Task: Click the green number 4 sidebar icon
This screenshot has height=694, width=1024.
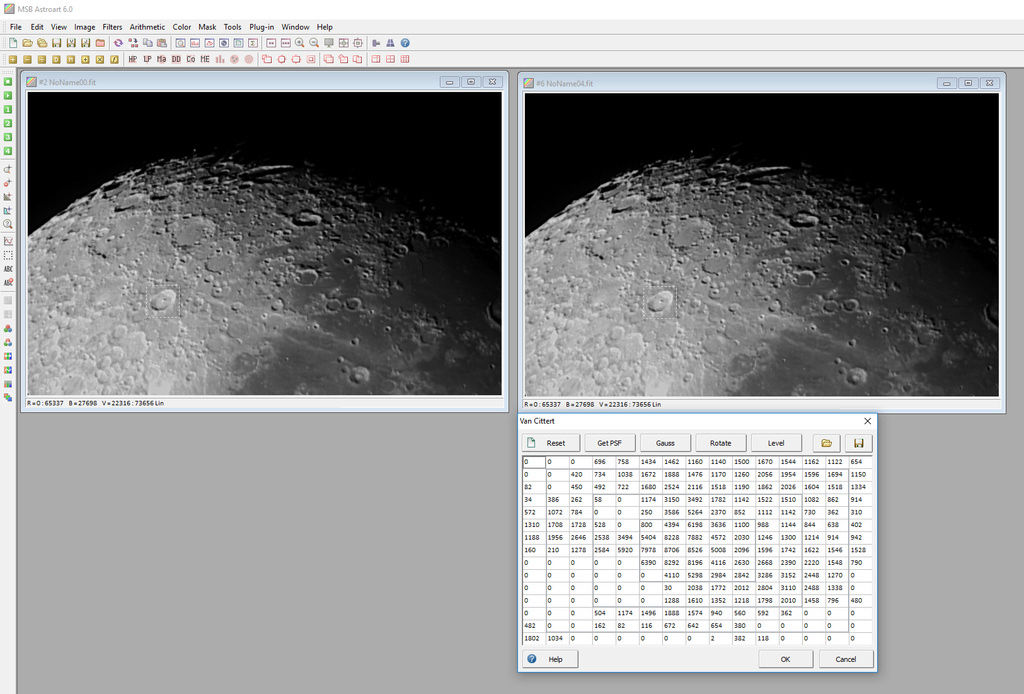Action: click(8, 151)
